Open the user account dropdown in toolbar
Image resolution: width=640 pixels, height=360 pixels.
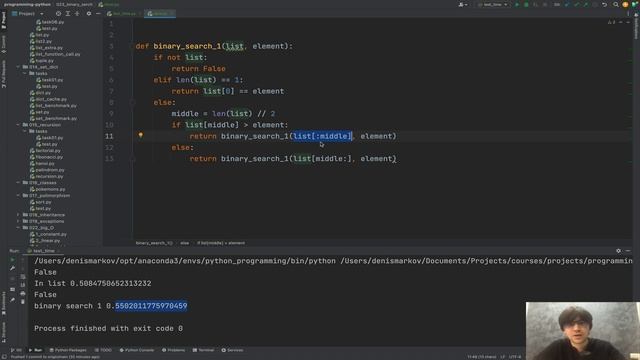click(x=463, y=4)
